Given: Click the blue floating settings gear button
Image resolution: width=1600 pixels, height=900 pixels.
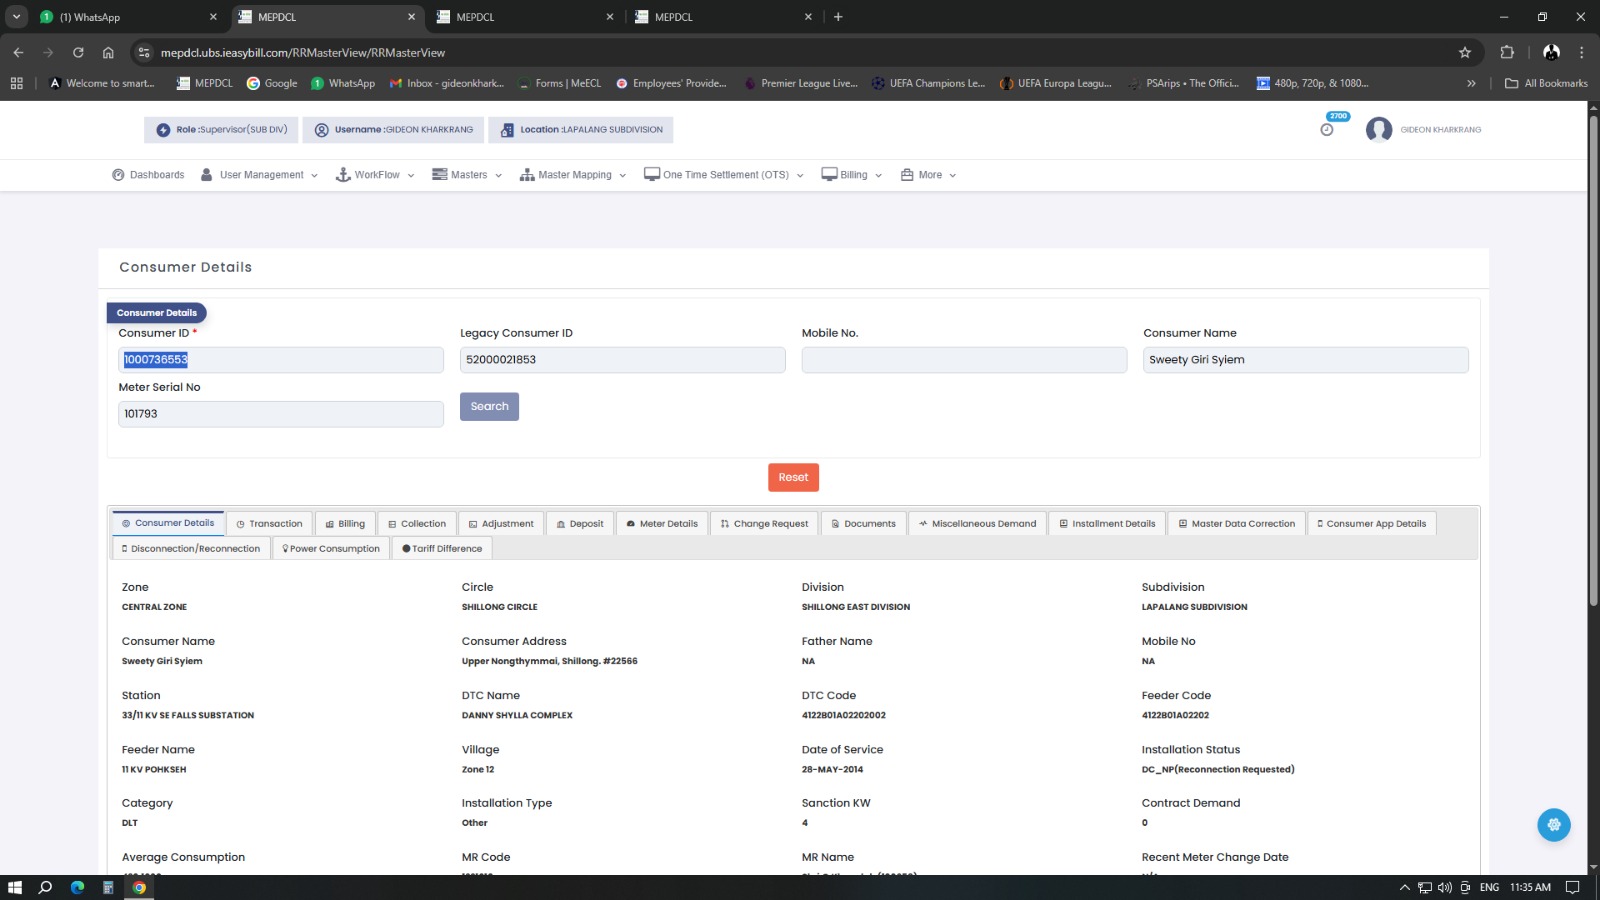Looking at the screenshot, I should (x=1553, y=825).
